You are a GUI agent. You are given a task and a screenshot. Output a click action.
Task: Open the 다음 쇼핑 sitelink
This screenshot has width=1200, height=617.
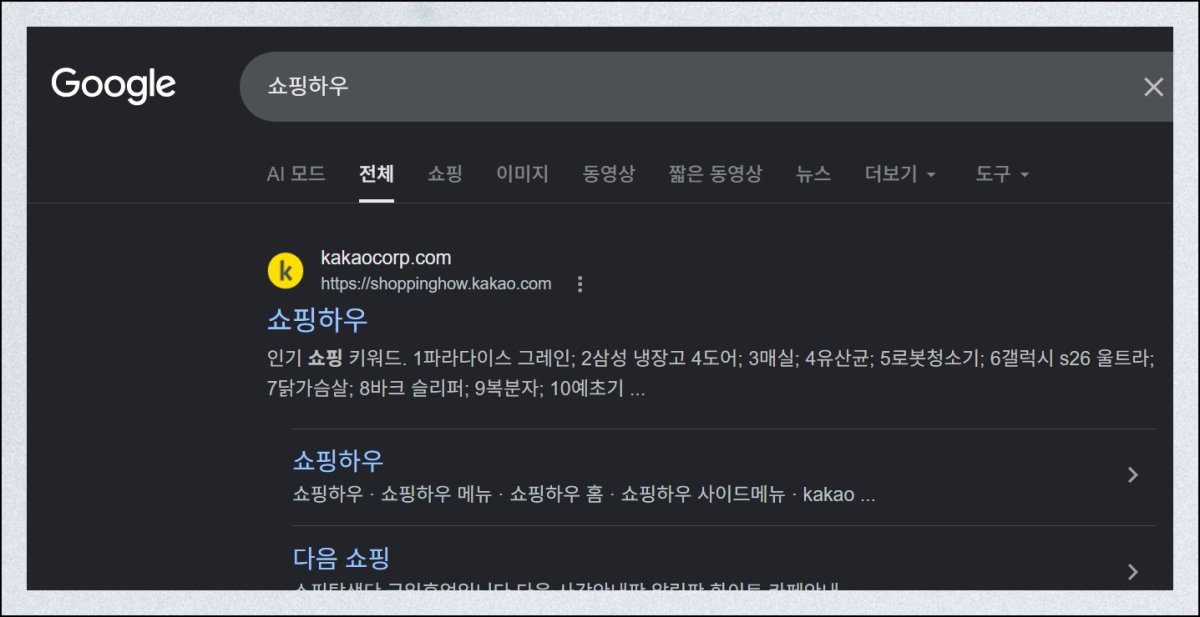[x=341, y=558]
